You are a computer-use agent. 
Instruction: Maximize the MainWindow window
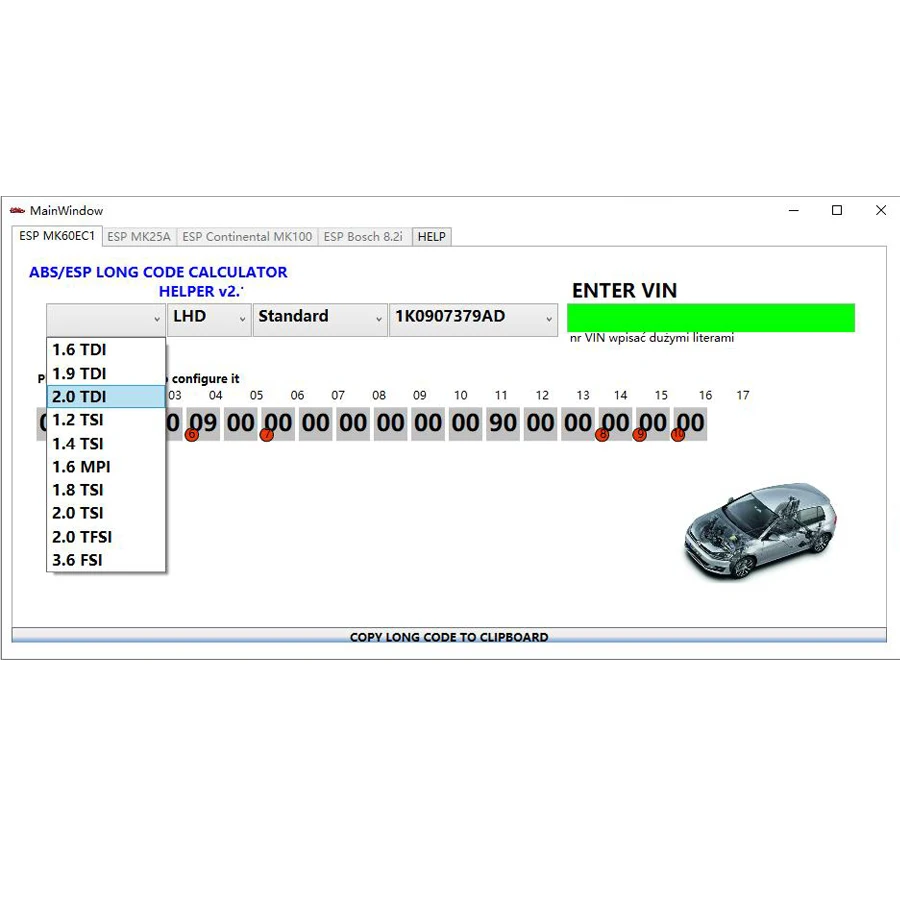coord(837,211)
